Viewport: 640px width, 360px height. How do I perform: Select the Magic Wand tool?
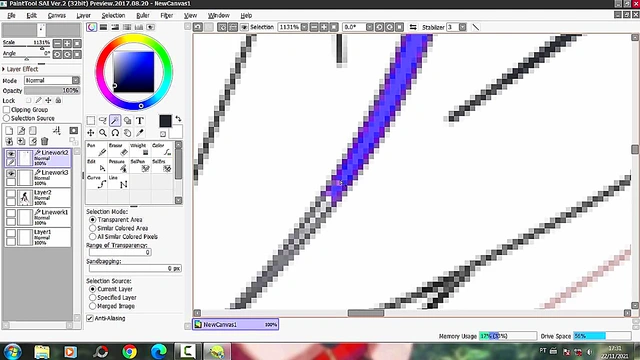click(x=115, y=120)
